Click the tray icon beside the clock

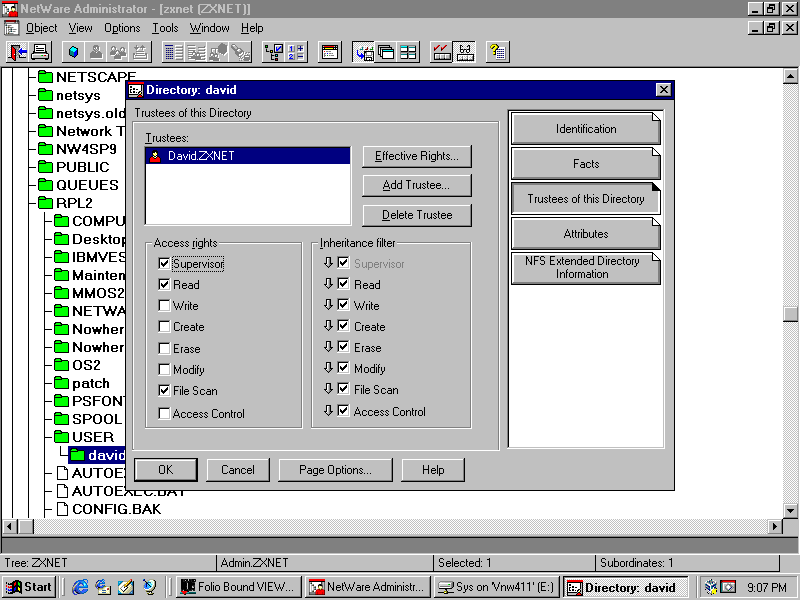tap(728, 587)
